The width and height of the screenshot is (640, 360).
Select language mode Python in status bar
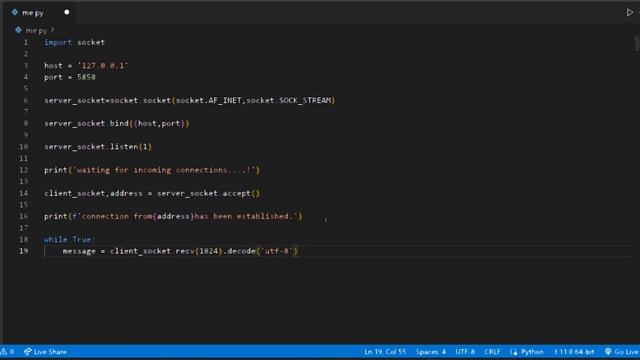[532, 351]
